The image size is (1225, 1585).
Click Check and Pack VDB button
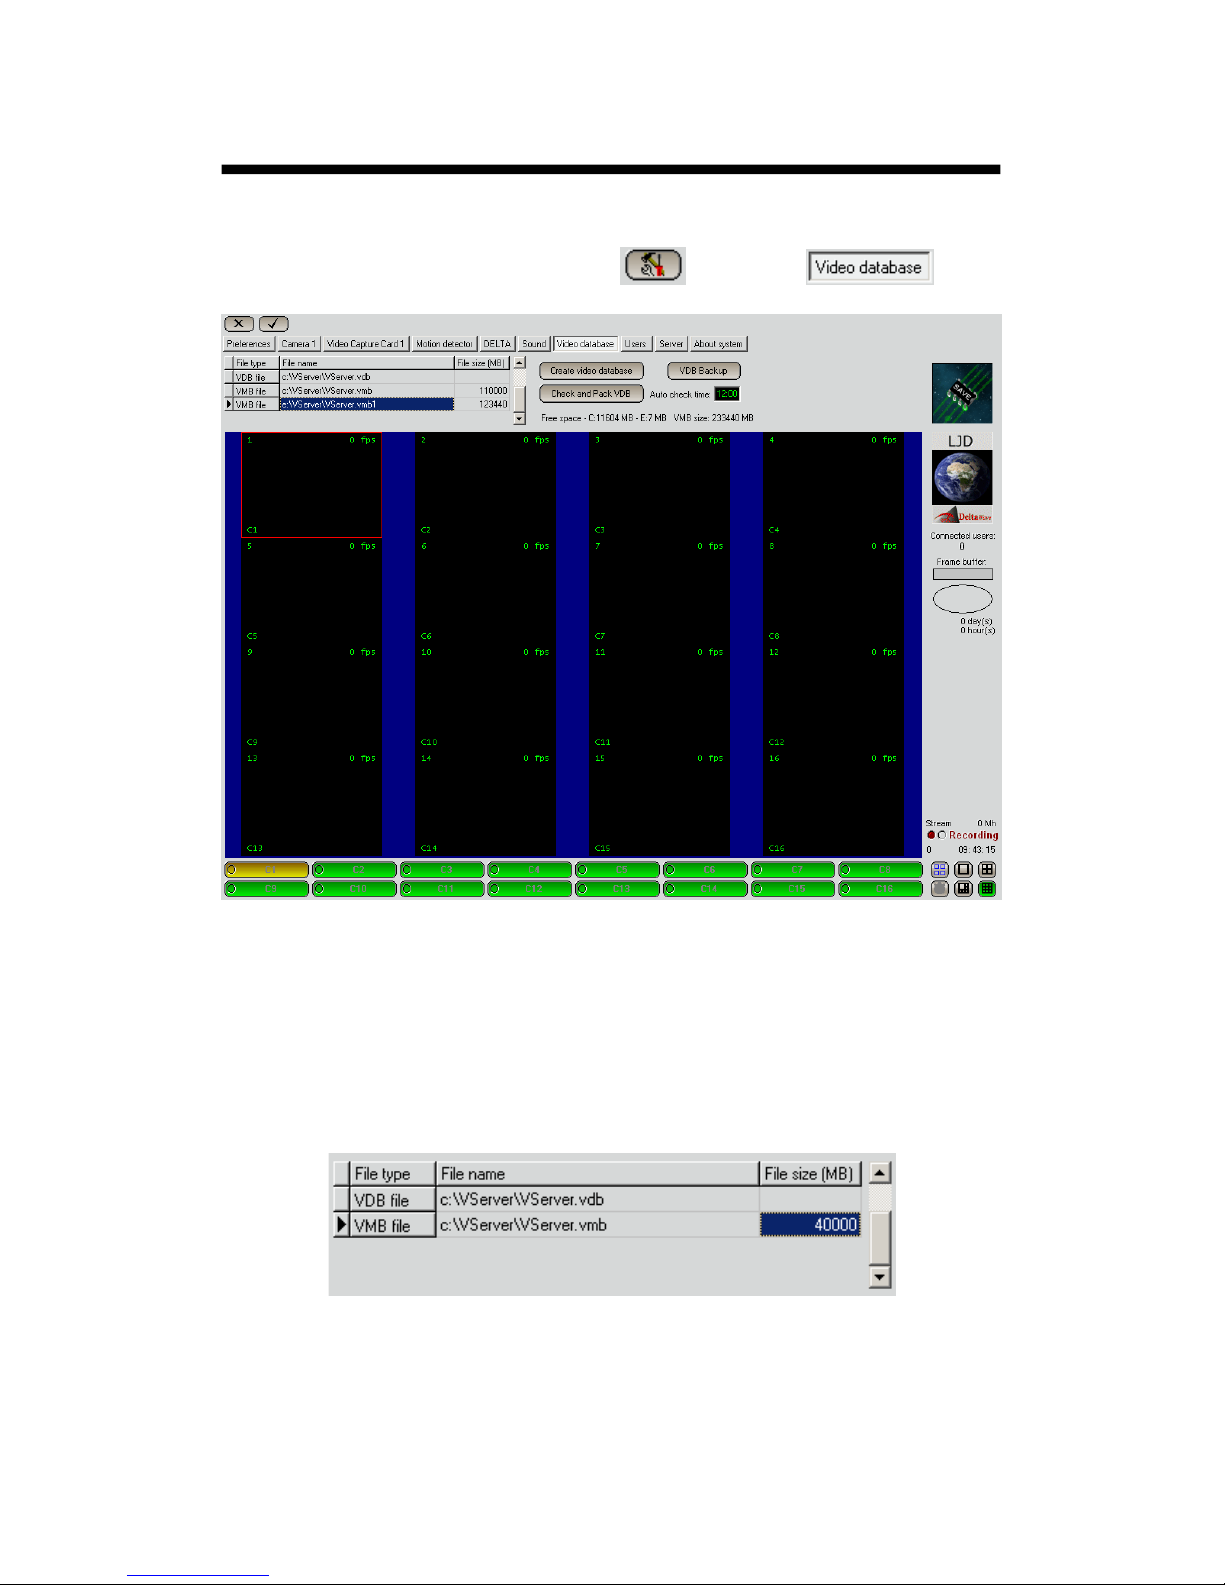(591, 394)
